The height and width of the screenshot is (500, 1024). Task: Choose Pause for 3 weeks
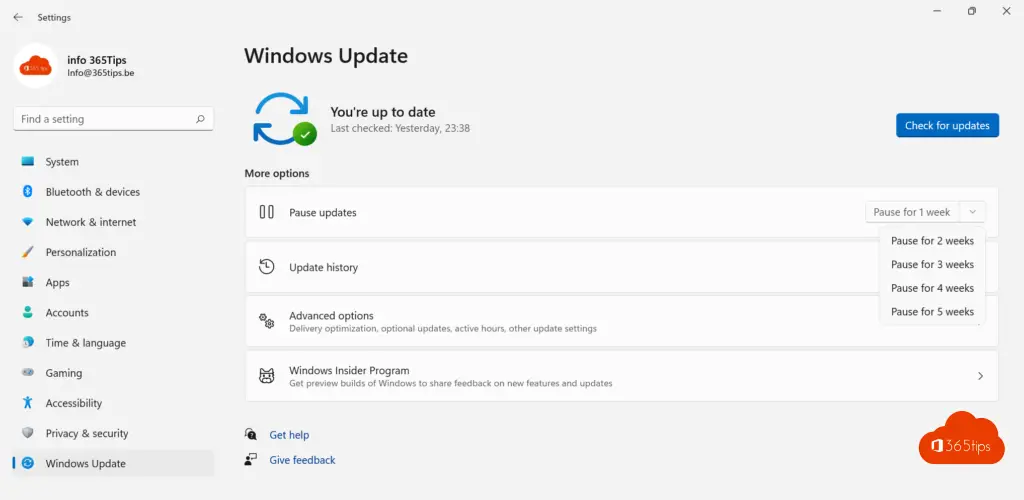click(x=932, y=264)
